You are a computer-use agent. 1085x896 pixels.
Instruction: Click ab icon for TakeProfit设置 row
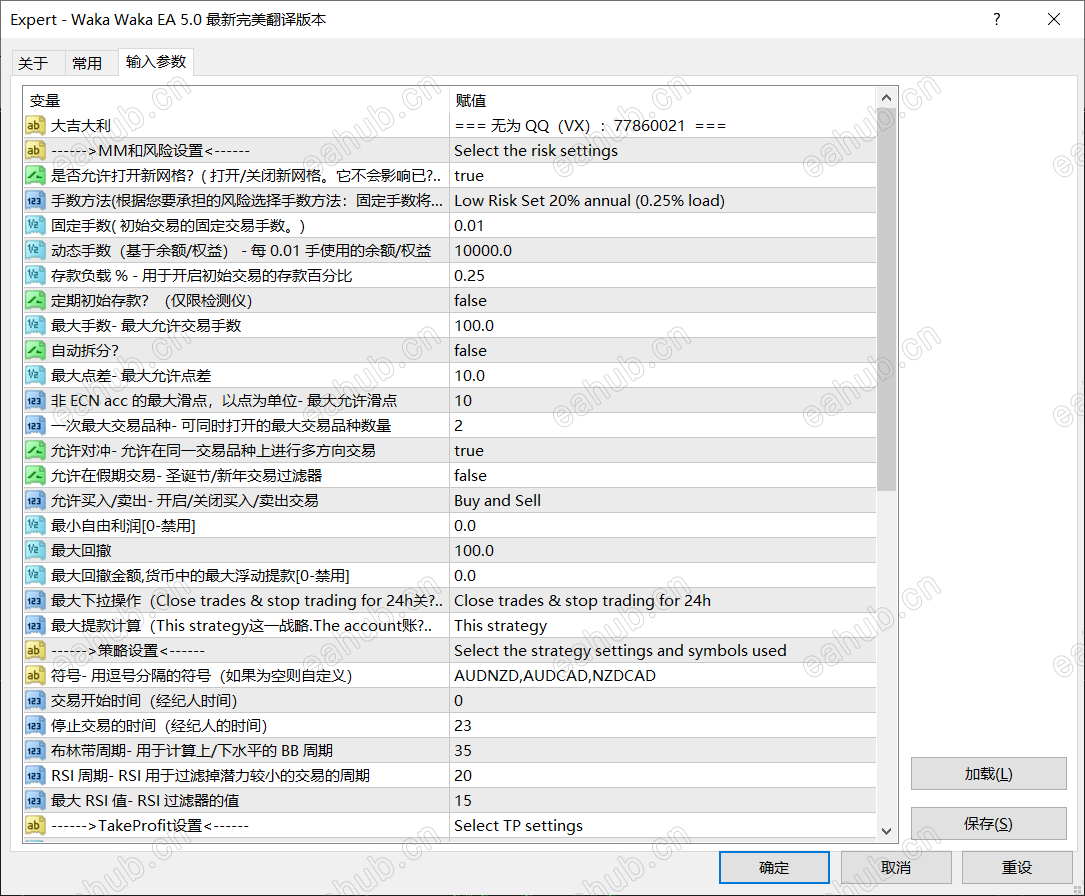tap(35, 825)
